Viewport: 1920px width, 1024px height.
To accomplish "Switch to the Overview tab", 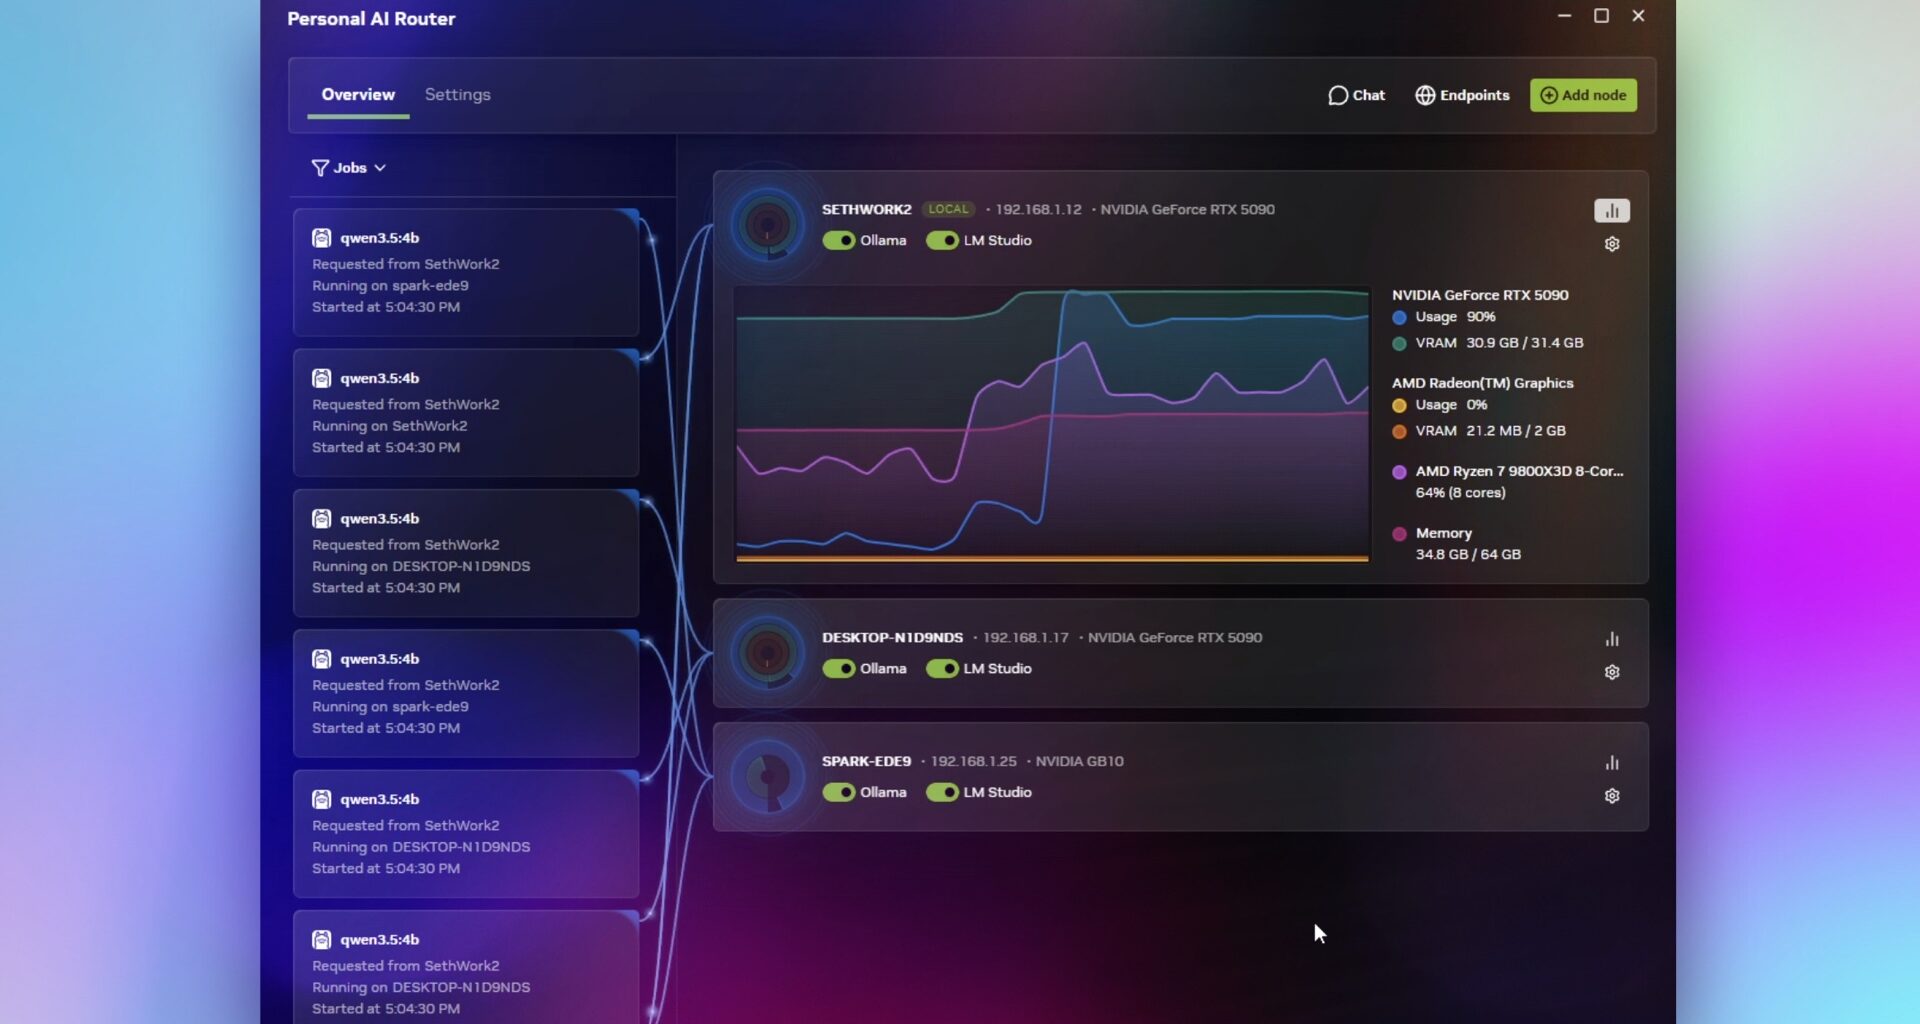I will coord(358,94).
